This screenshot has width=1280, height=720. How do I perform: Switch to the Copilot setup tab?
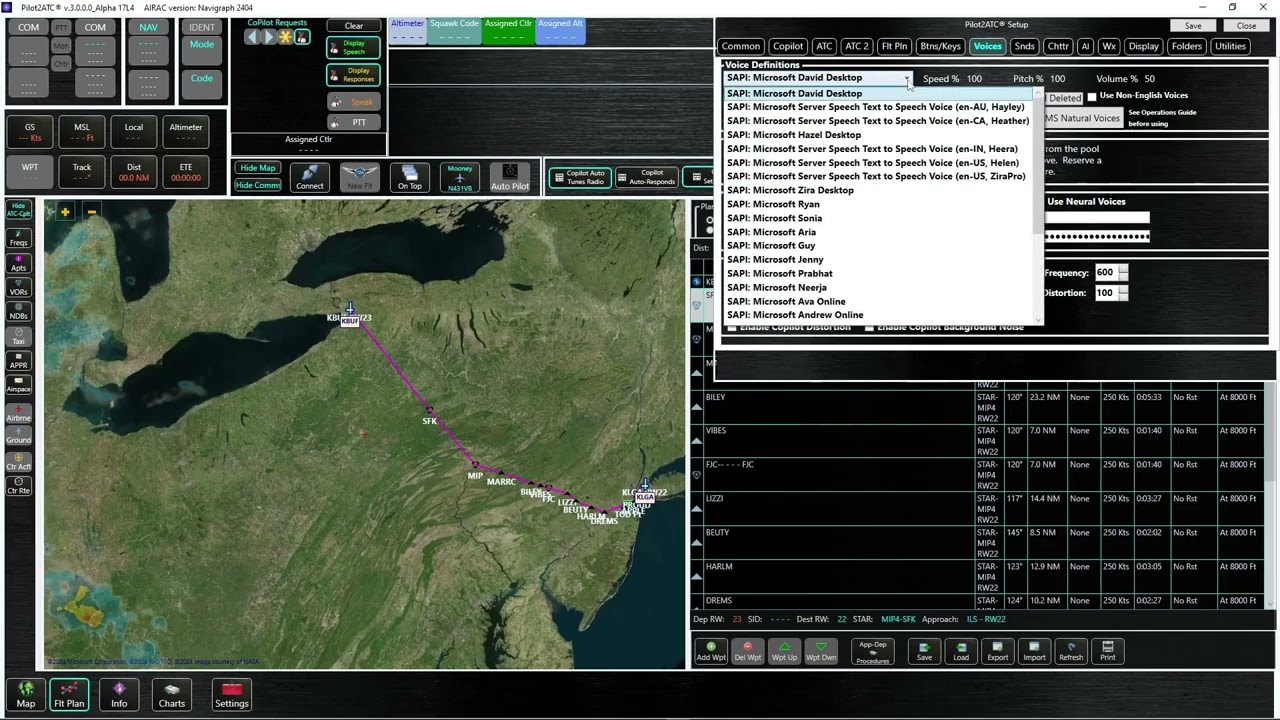pos(788,46)
